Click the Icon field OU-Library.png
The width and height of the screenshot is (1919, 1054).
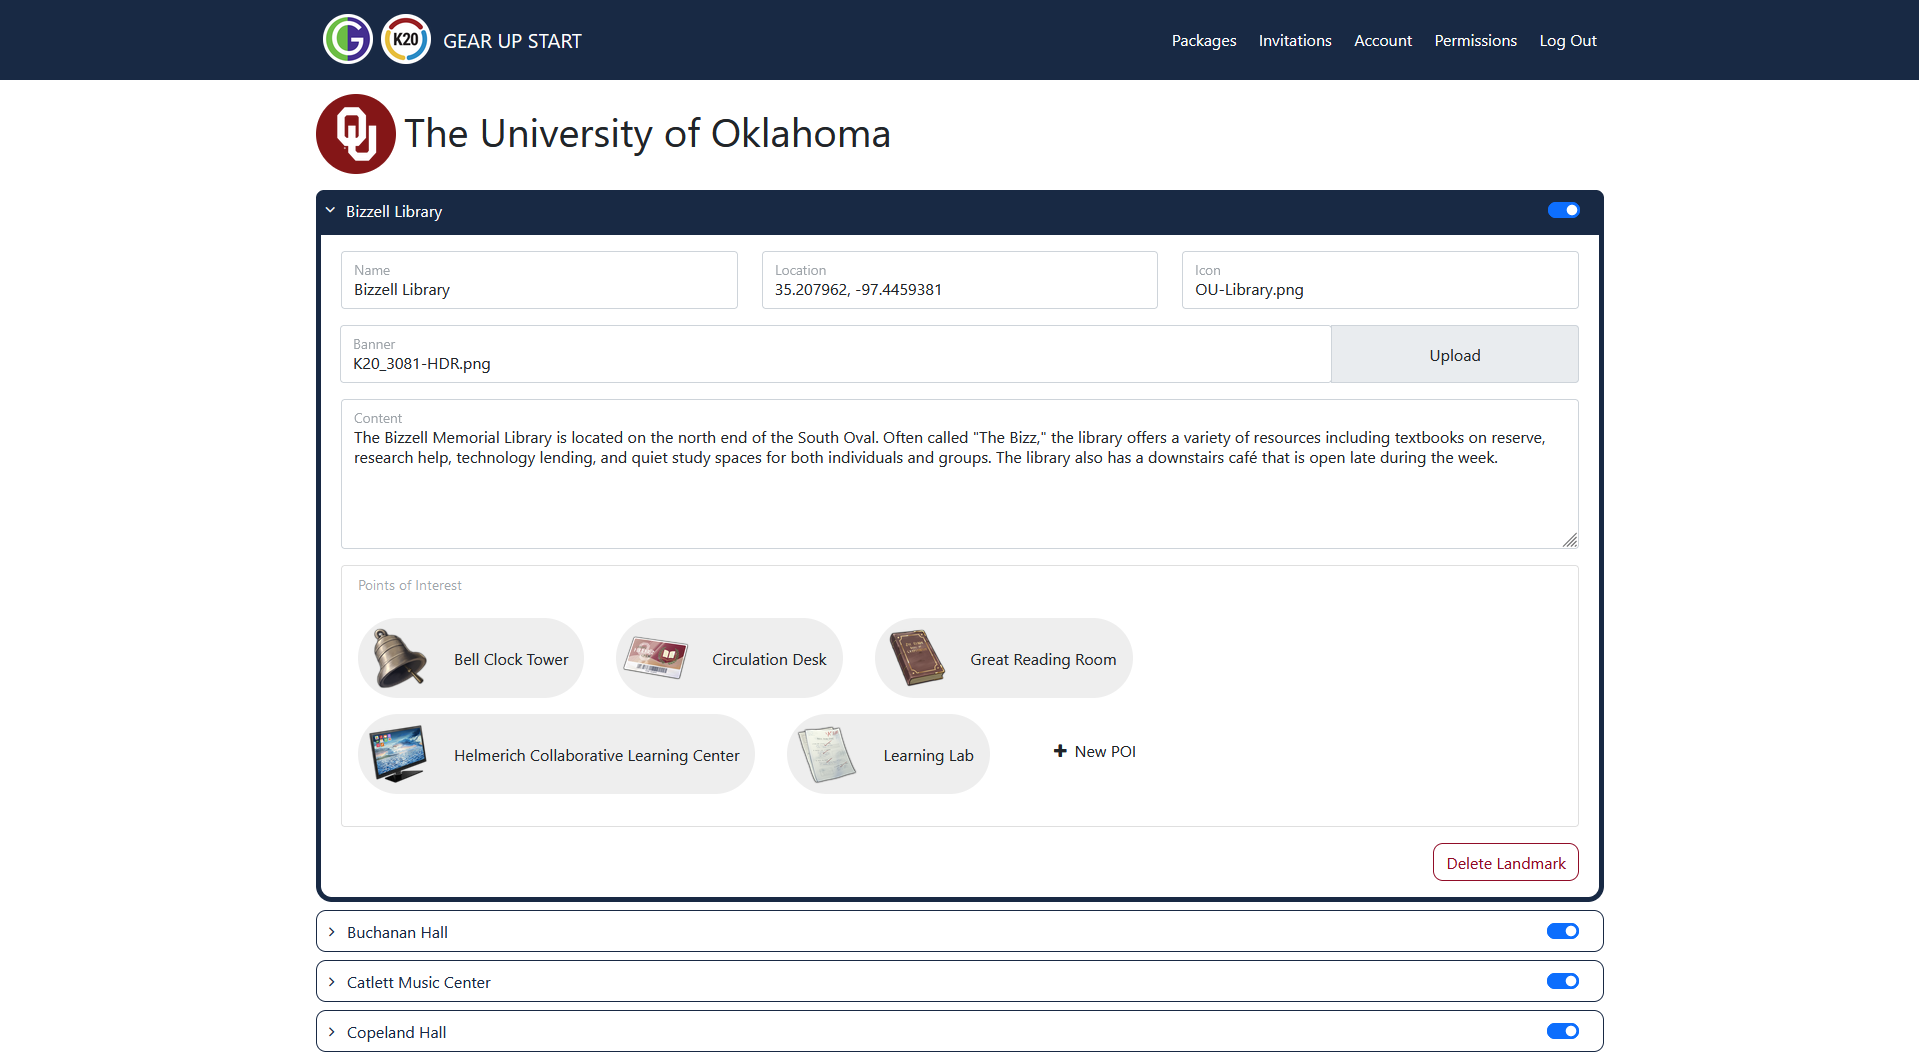pos(1380,280)
